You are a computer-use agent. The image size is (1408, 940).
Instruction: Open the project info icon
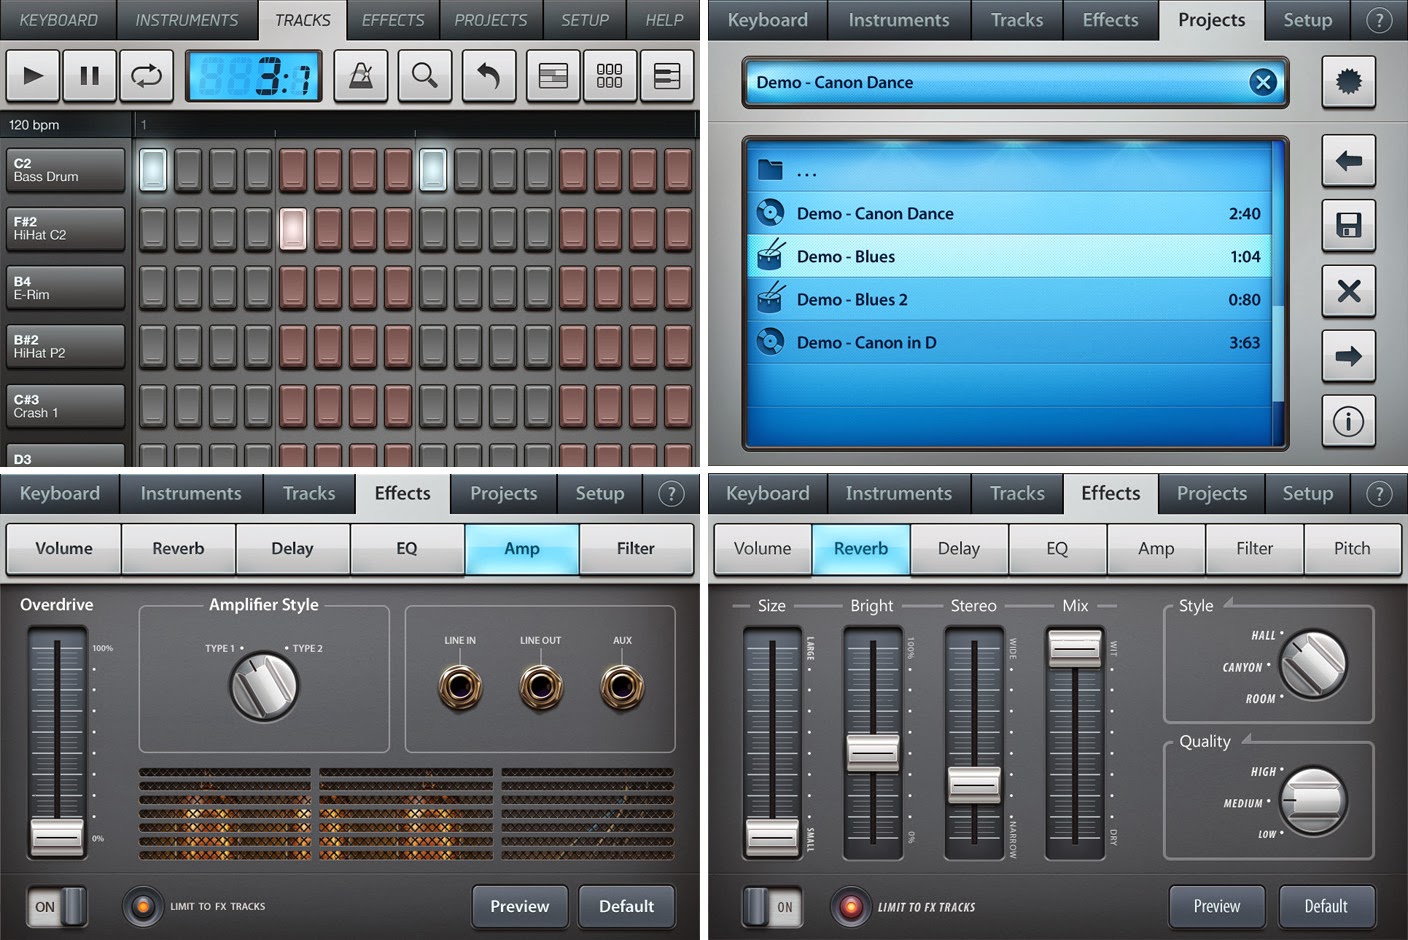pos(1348,421)
